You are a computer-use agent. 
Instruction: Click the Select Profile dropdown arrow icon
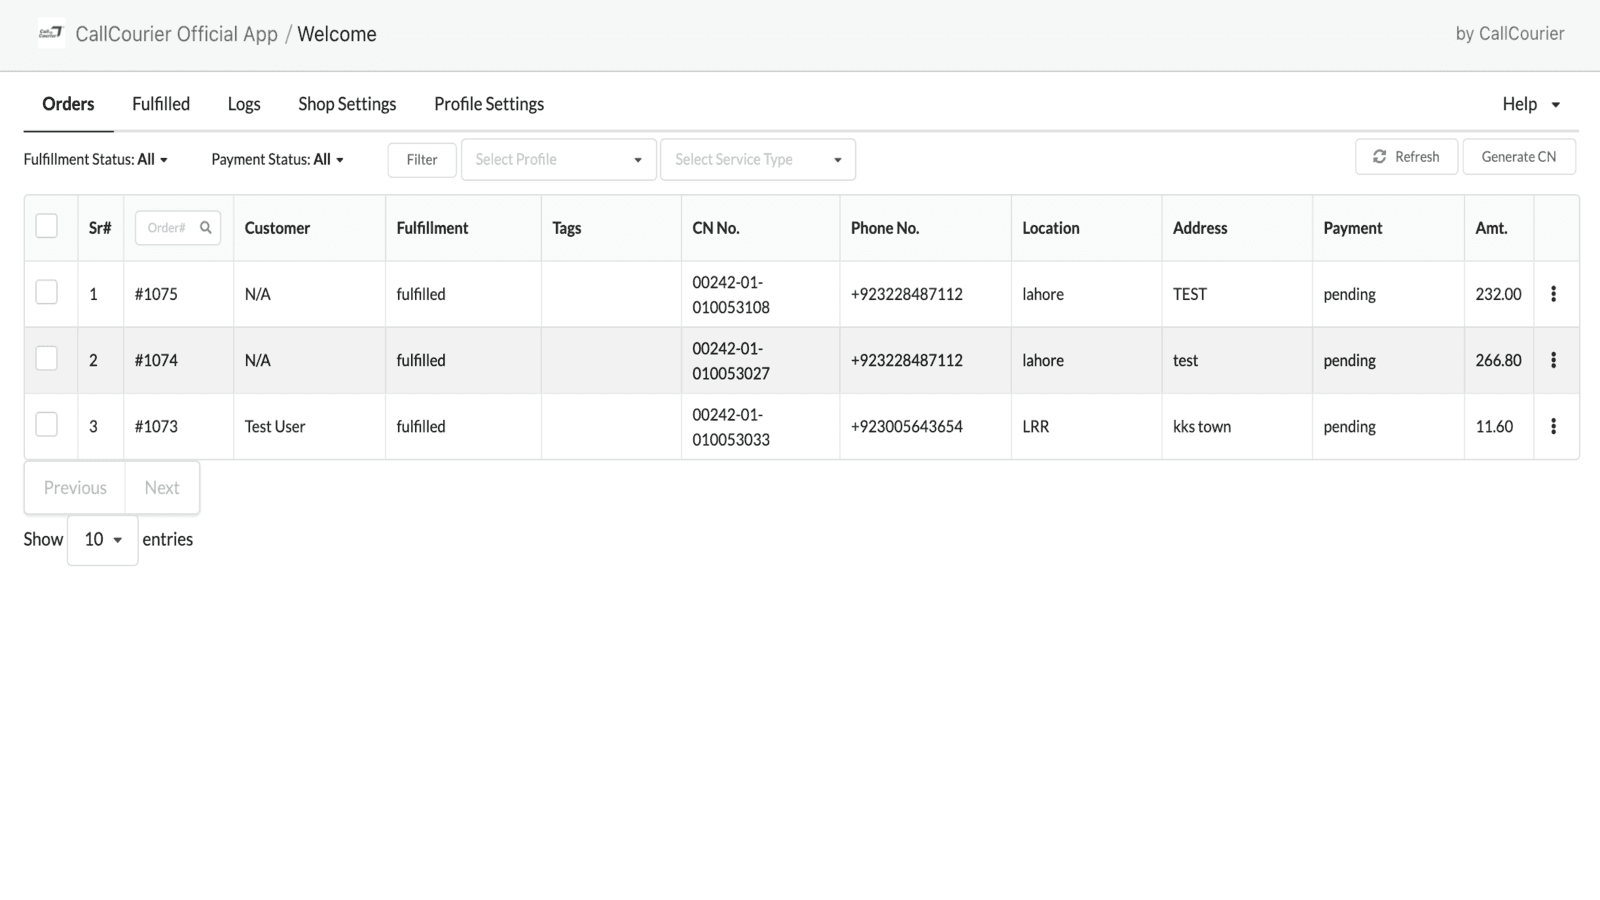[638, 159]
